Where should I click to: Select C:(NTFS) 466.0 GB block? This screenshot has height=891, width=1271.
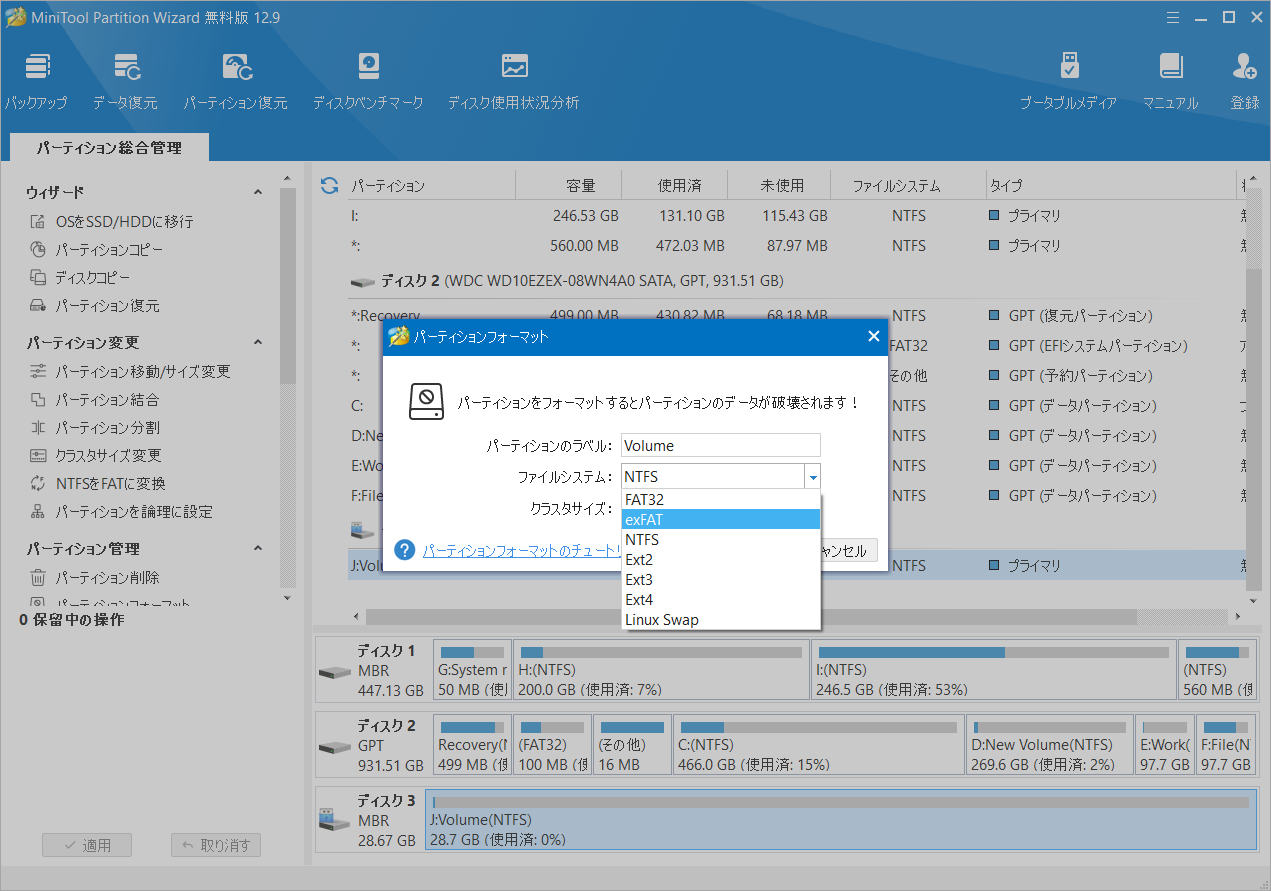click(x=819, y=745)
